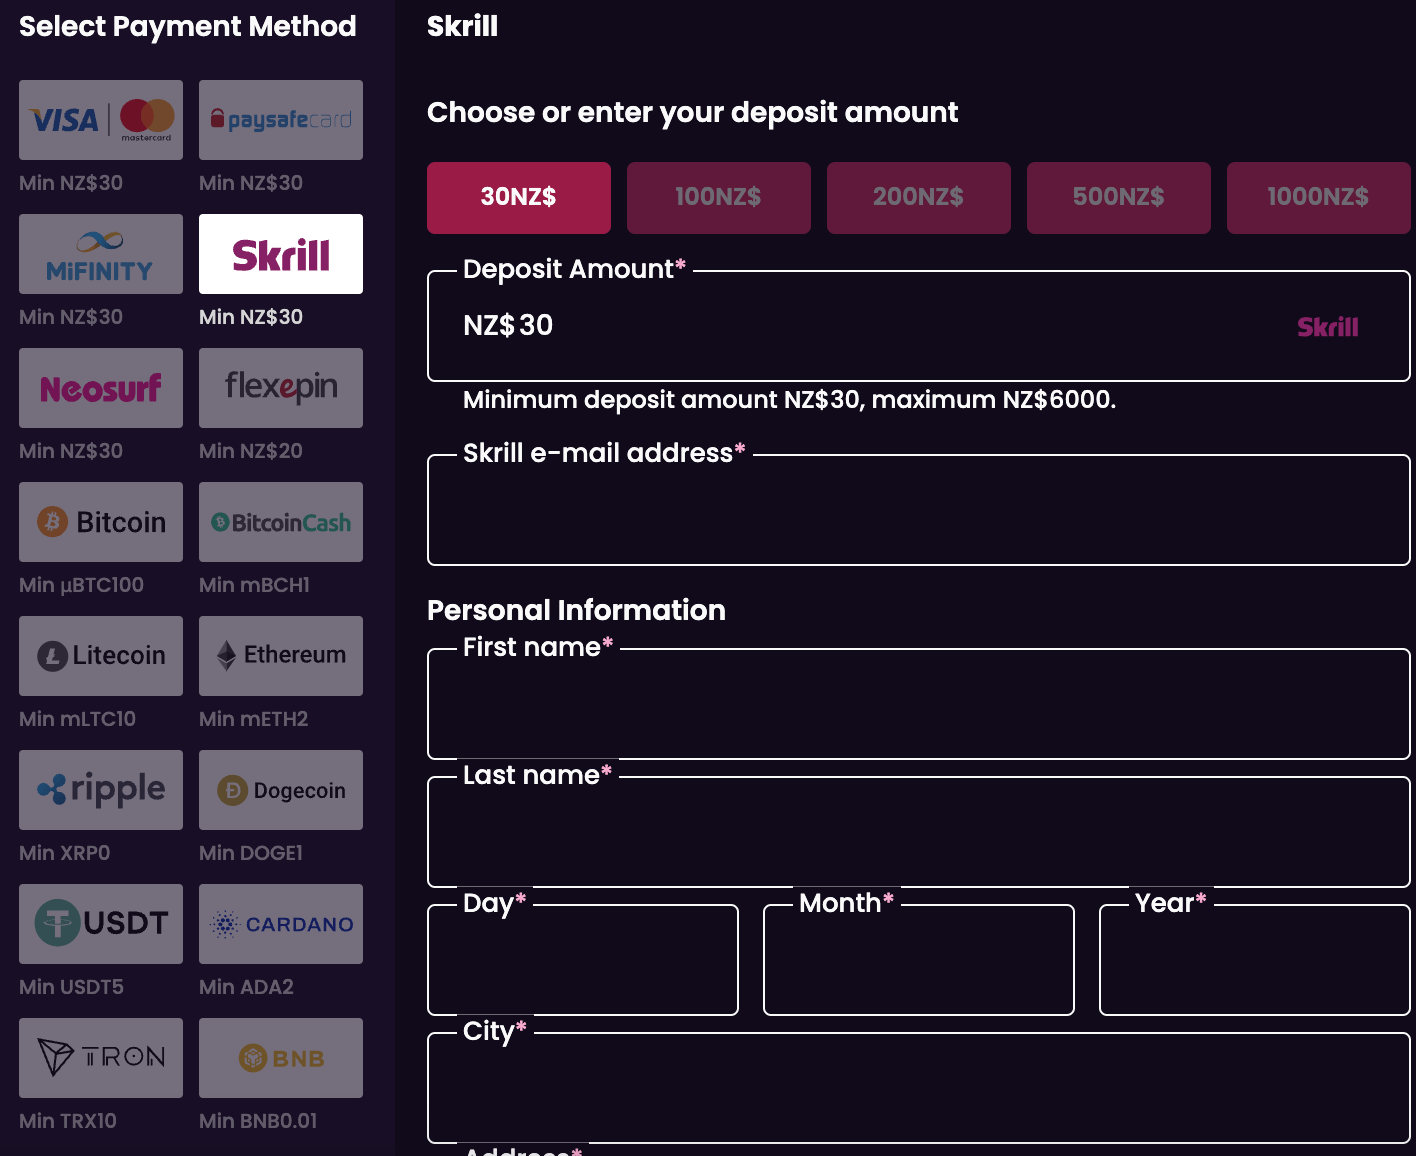The width and height of the screenshot is (1416, 1156).
Task: Pick the 100NZ$ deposit amount
Action: click(719, 198)
